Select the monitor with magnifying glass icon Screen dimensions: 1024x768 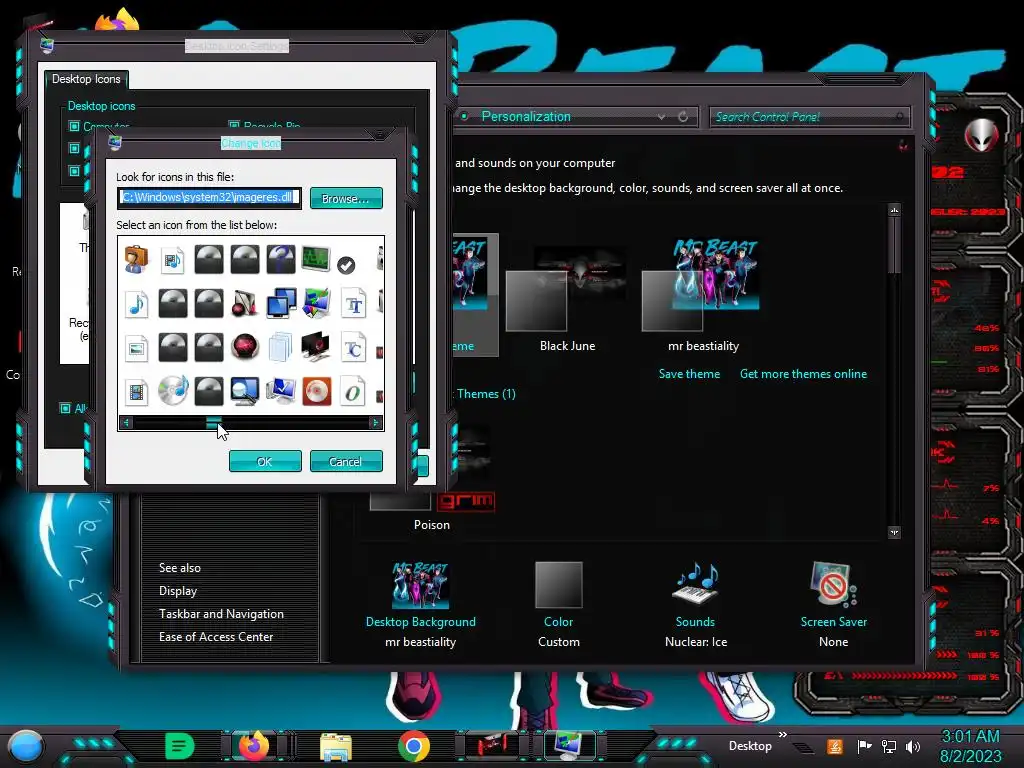click(x=244, y=391)
